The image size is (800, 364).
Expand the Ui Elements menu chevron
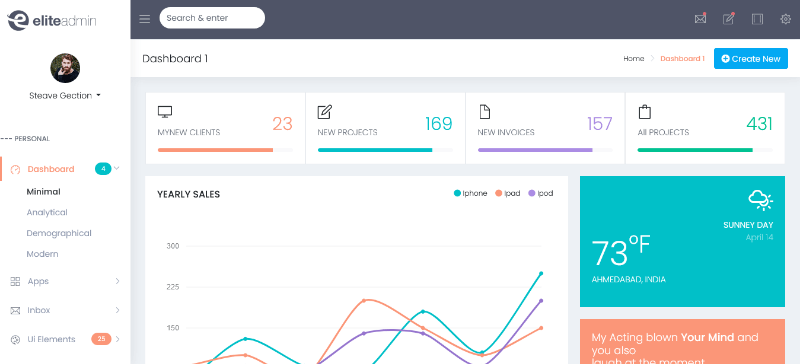117,339
